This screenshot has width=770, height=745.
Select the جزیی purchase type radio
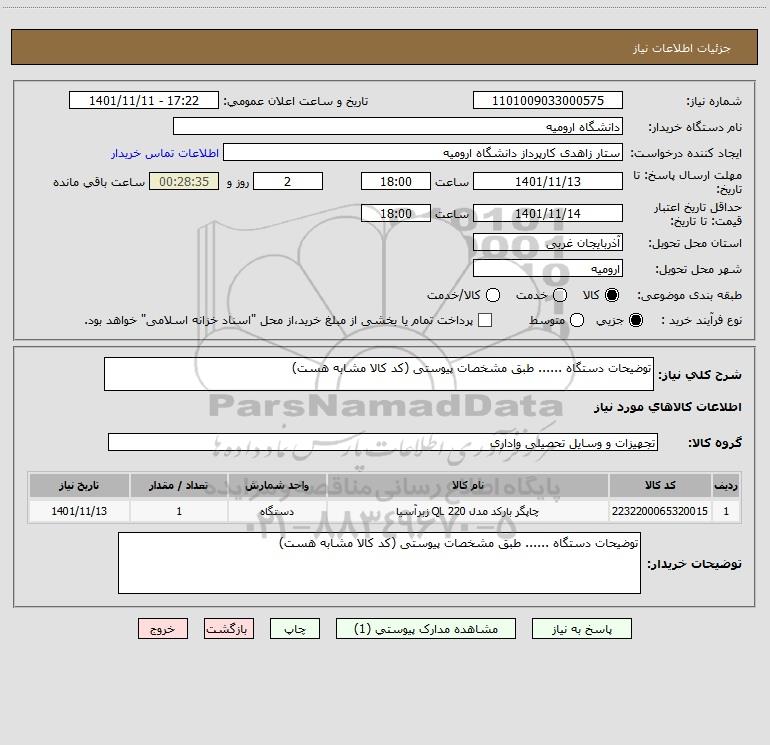636,320
